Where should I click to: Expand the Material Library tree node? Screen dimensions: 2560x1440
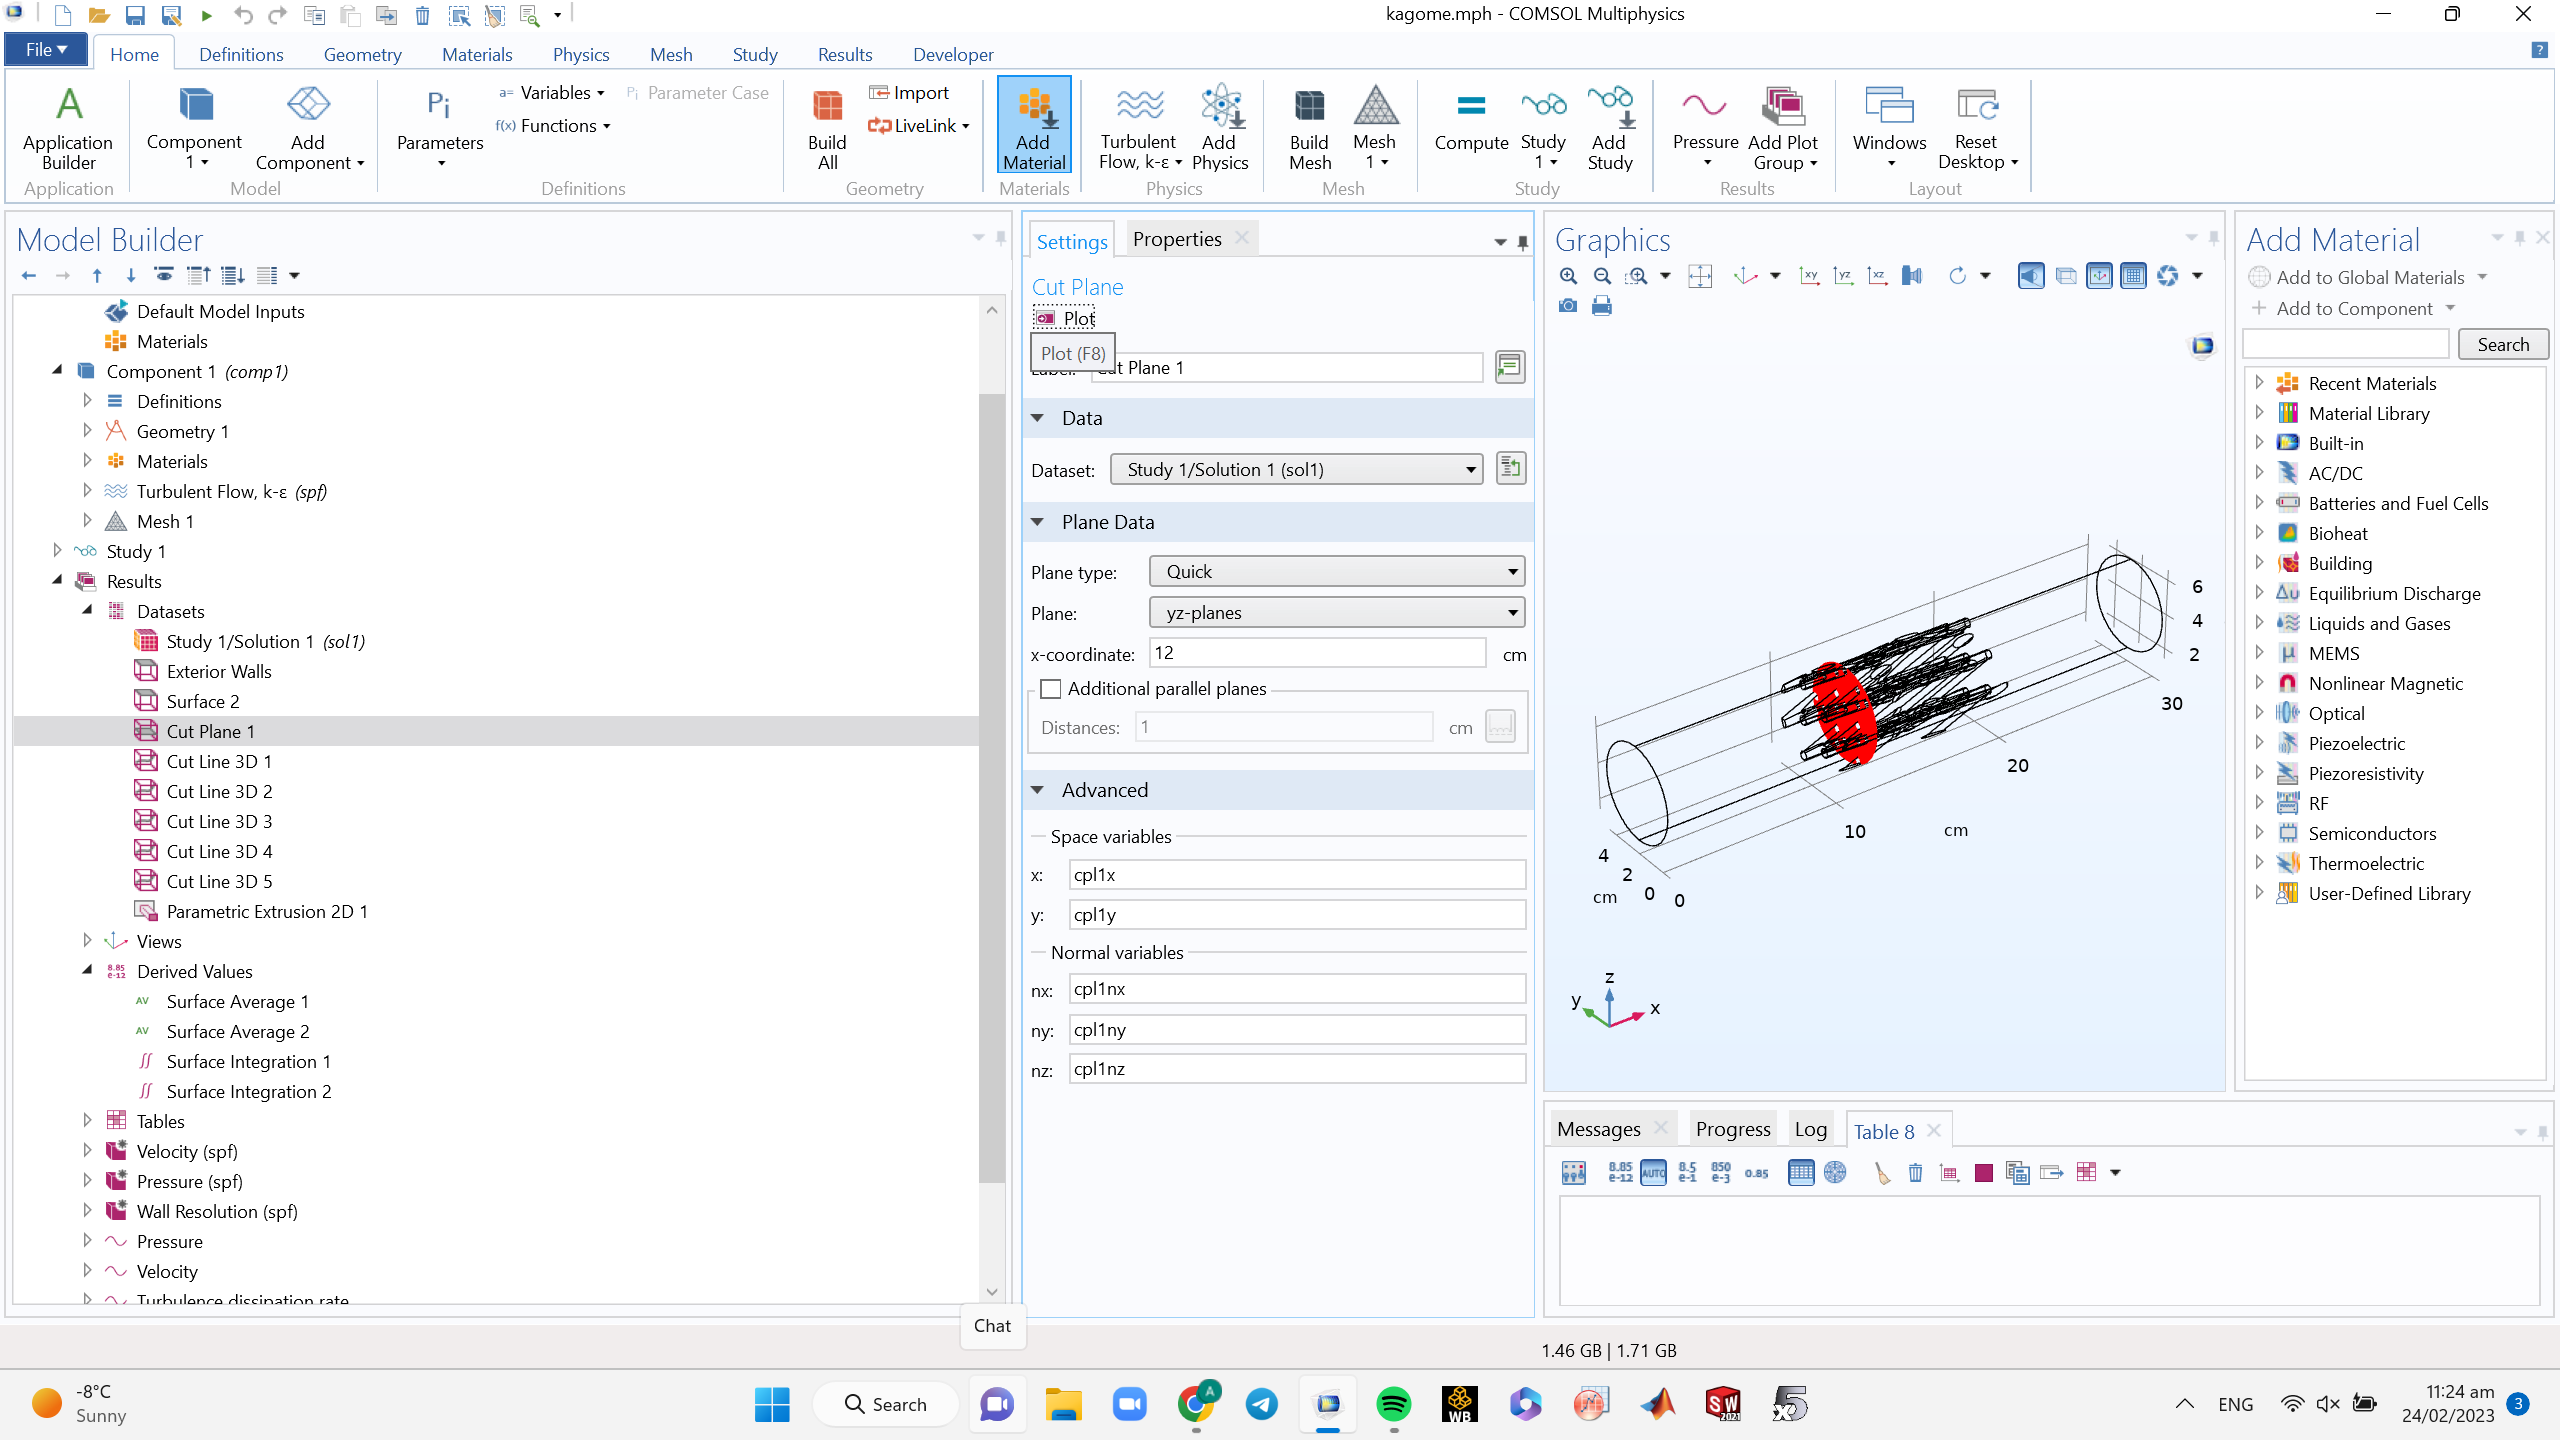pos(2259,413)
